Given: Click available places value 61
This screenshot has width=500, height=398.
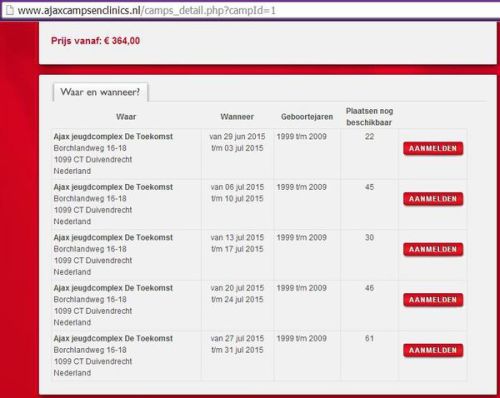Looking at the screenshot, I should pyautogui.click(x=369, y=338).
